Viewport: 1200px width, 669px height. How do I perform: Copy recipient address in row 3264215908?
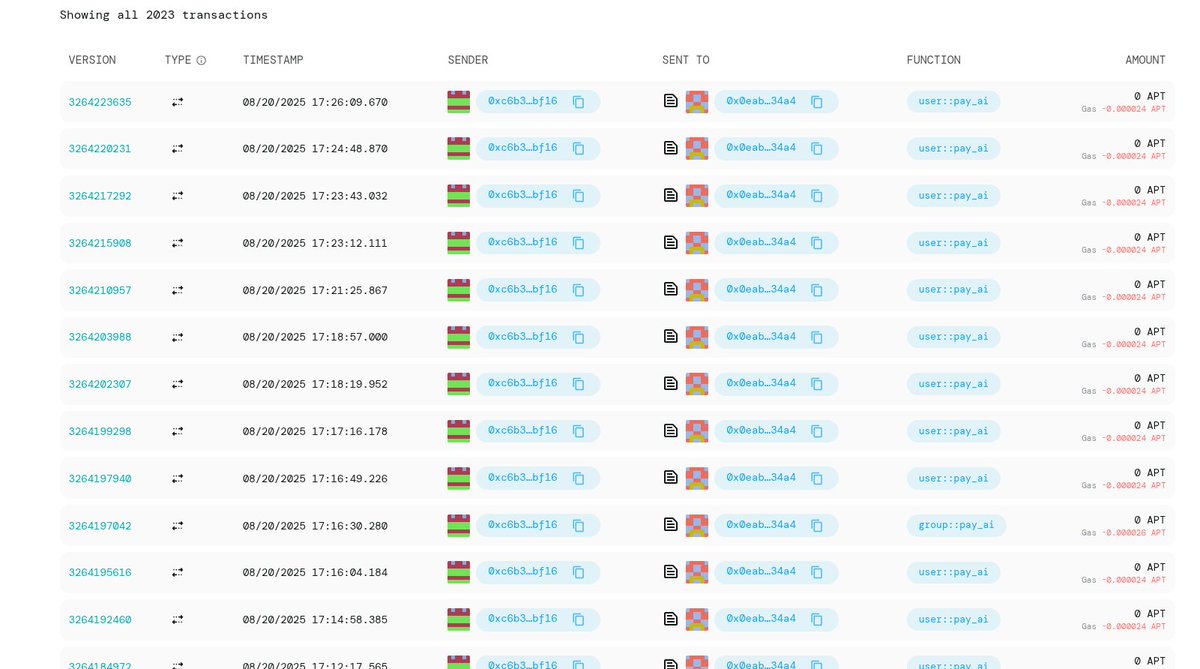[x=817, y=243]
